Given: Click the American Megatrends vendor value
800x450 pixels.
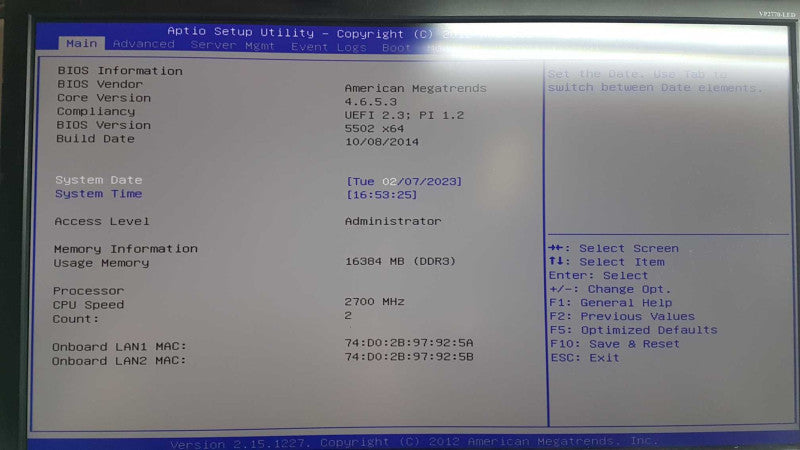Looking at the screenshot, I should [415, 88].
